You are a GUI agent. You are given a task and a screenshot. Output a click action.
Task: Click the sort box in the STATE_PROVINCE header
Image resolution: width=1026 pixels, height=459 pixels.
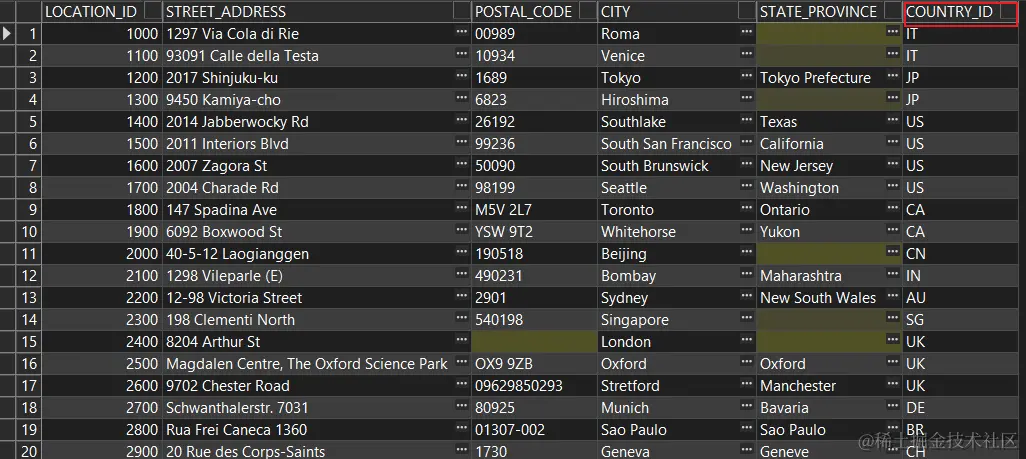(893, 11)
